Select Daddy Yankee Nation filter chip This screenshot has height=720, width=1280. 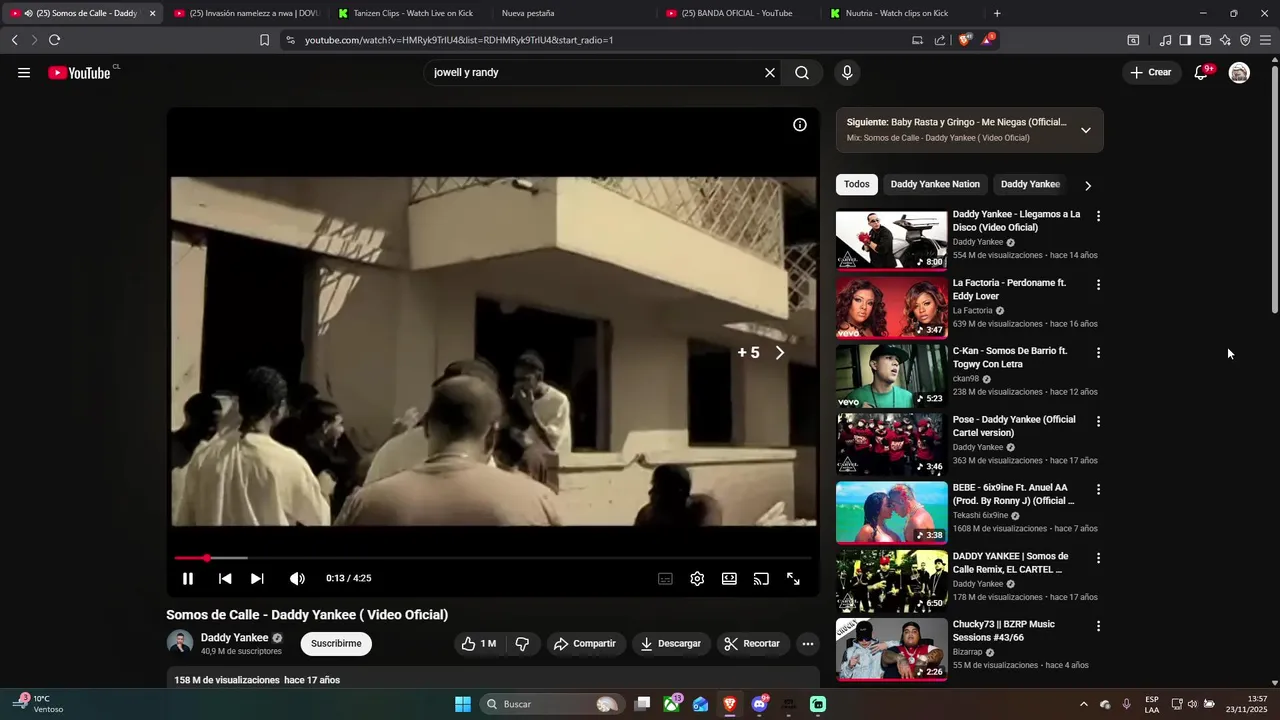click(x=935, y=184)
